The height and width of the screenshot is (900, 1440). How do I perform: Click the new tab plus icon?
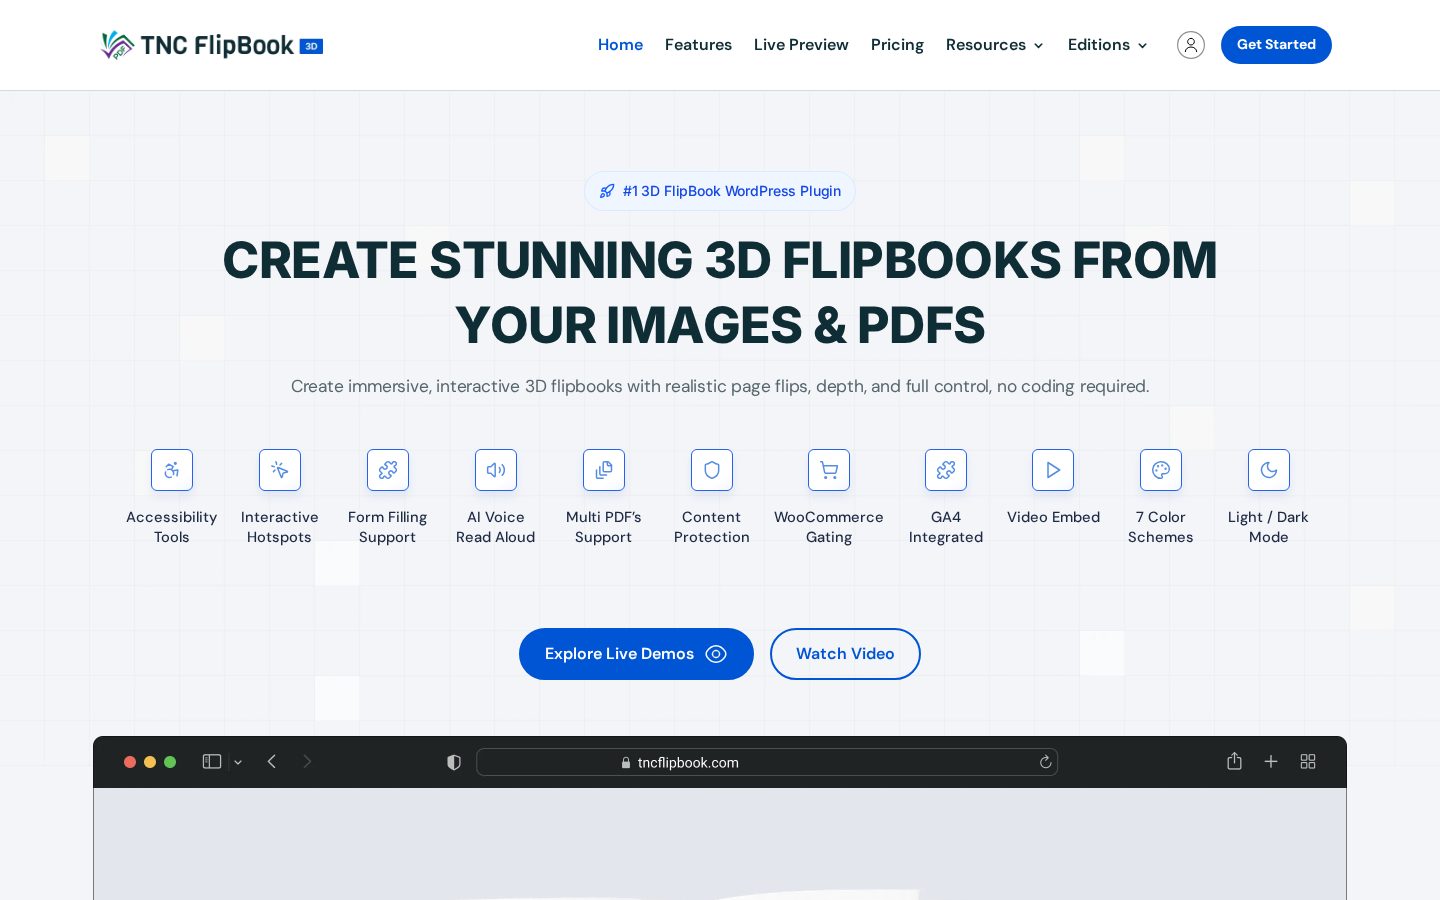click(1271, 762)
